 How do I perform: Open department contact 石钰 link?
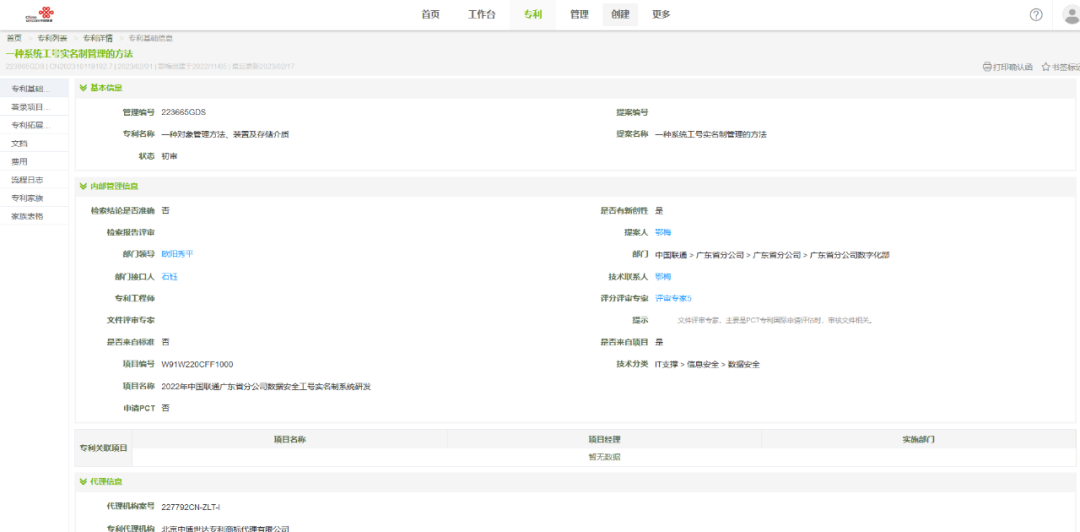pyautogui.click(x=169, y=276)
